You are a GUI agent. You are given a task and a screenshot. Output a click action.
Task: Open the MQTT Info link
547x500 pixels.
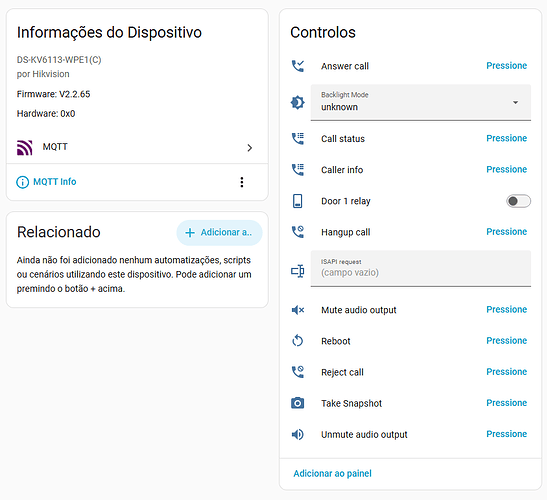(55, 182)
